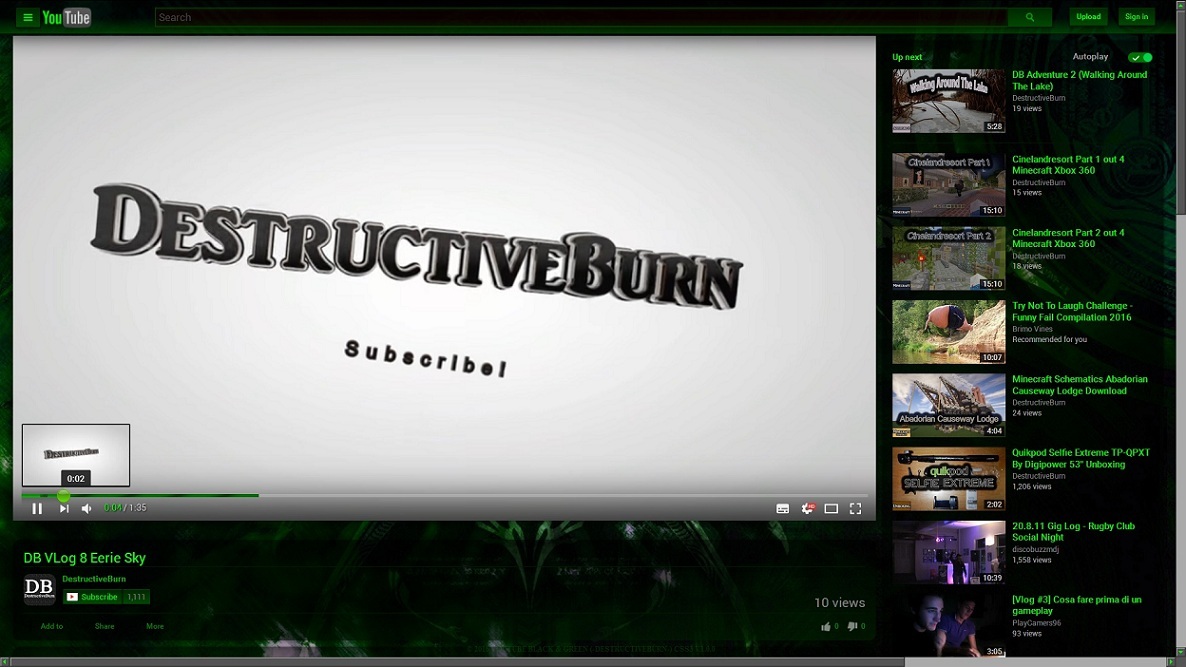Image resolution: width=1186 pixels, height=667 pixels.
Task: Switch to theater mode
Action: [x=831, y=508]
